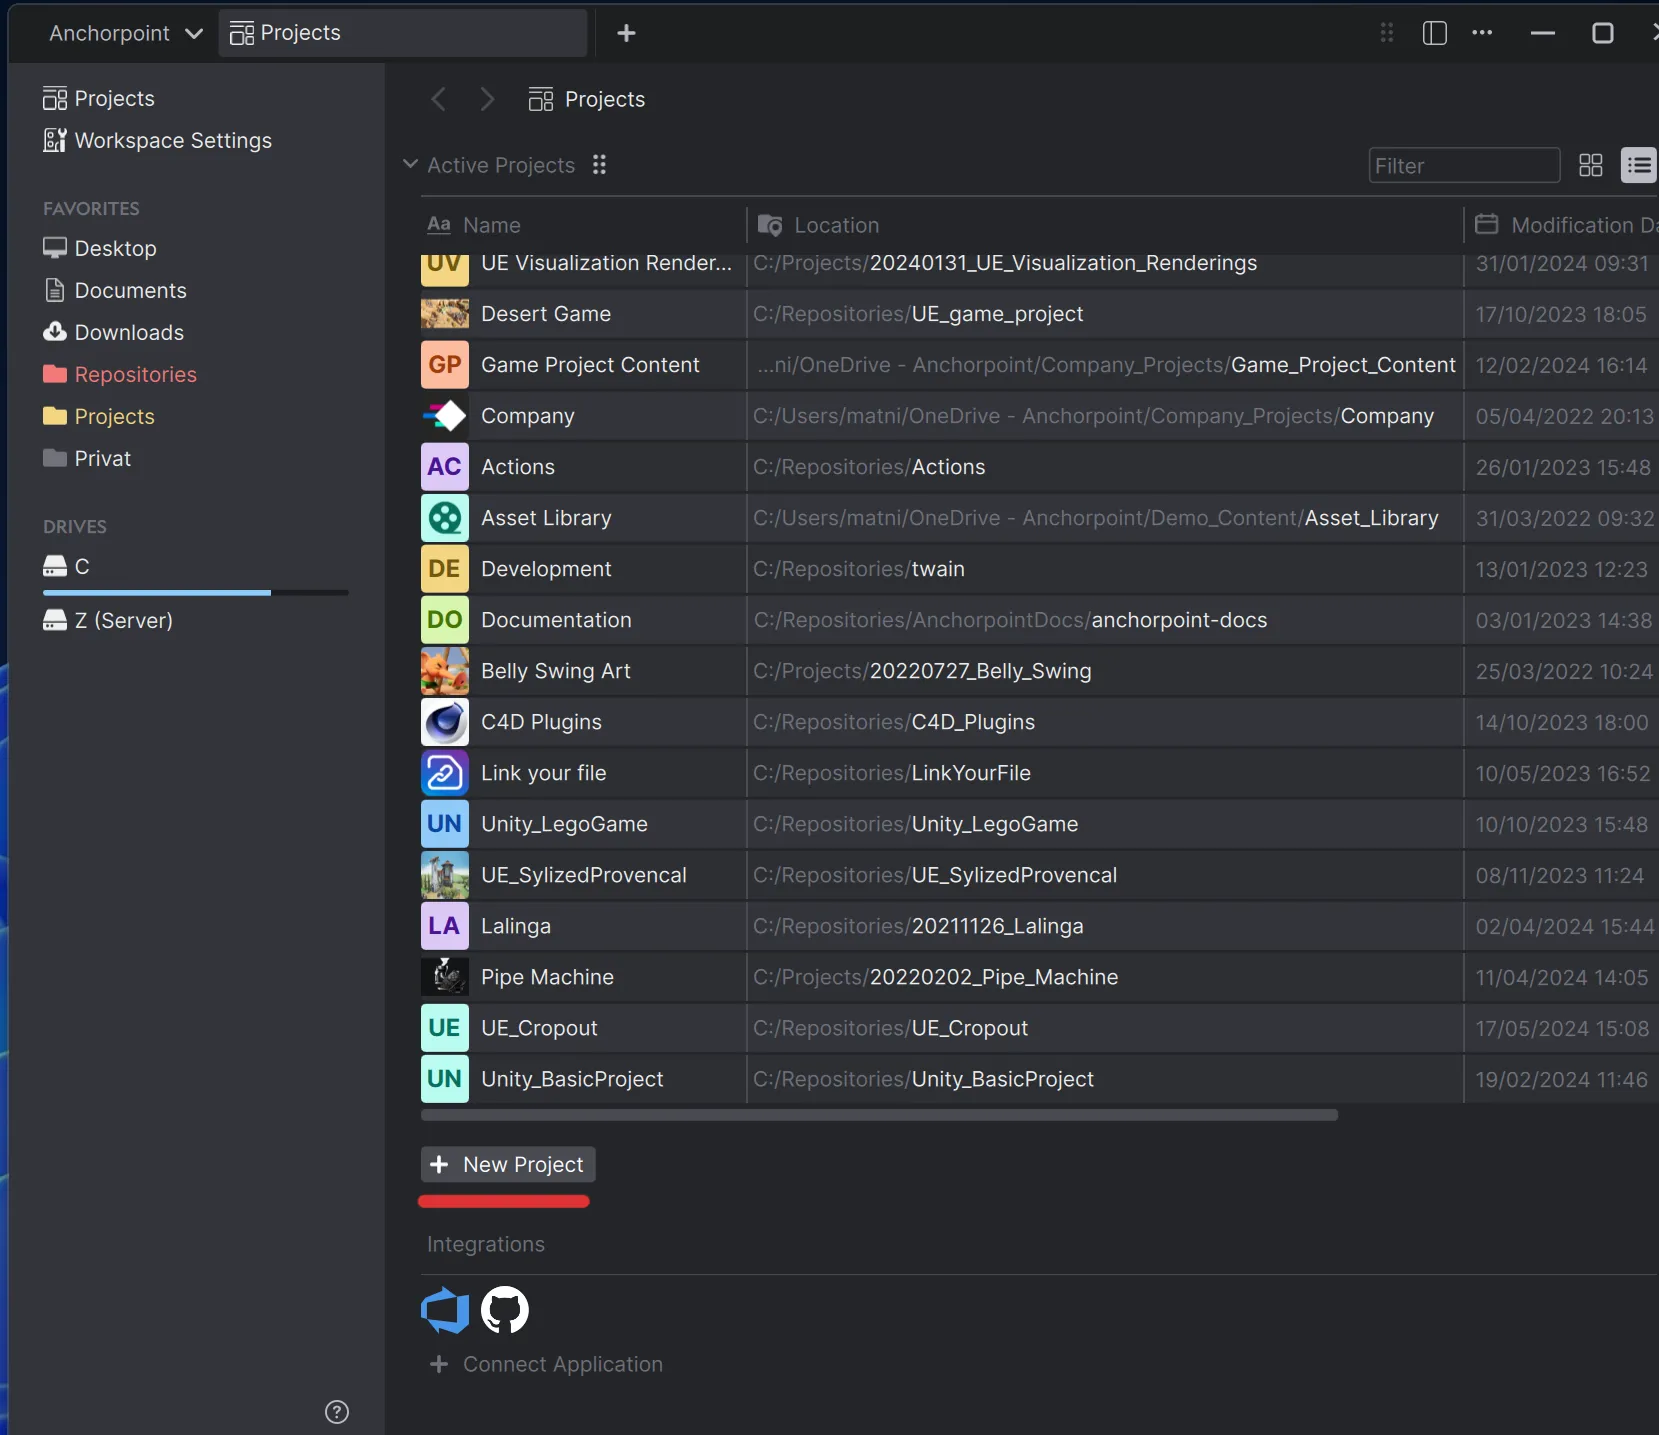This screenshot has width=1659, height=1435.
Task: Toggle list view for projects
Action: 1638,165
